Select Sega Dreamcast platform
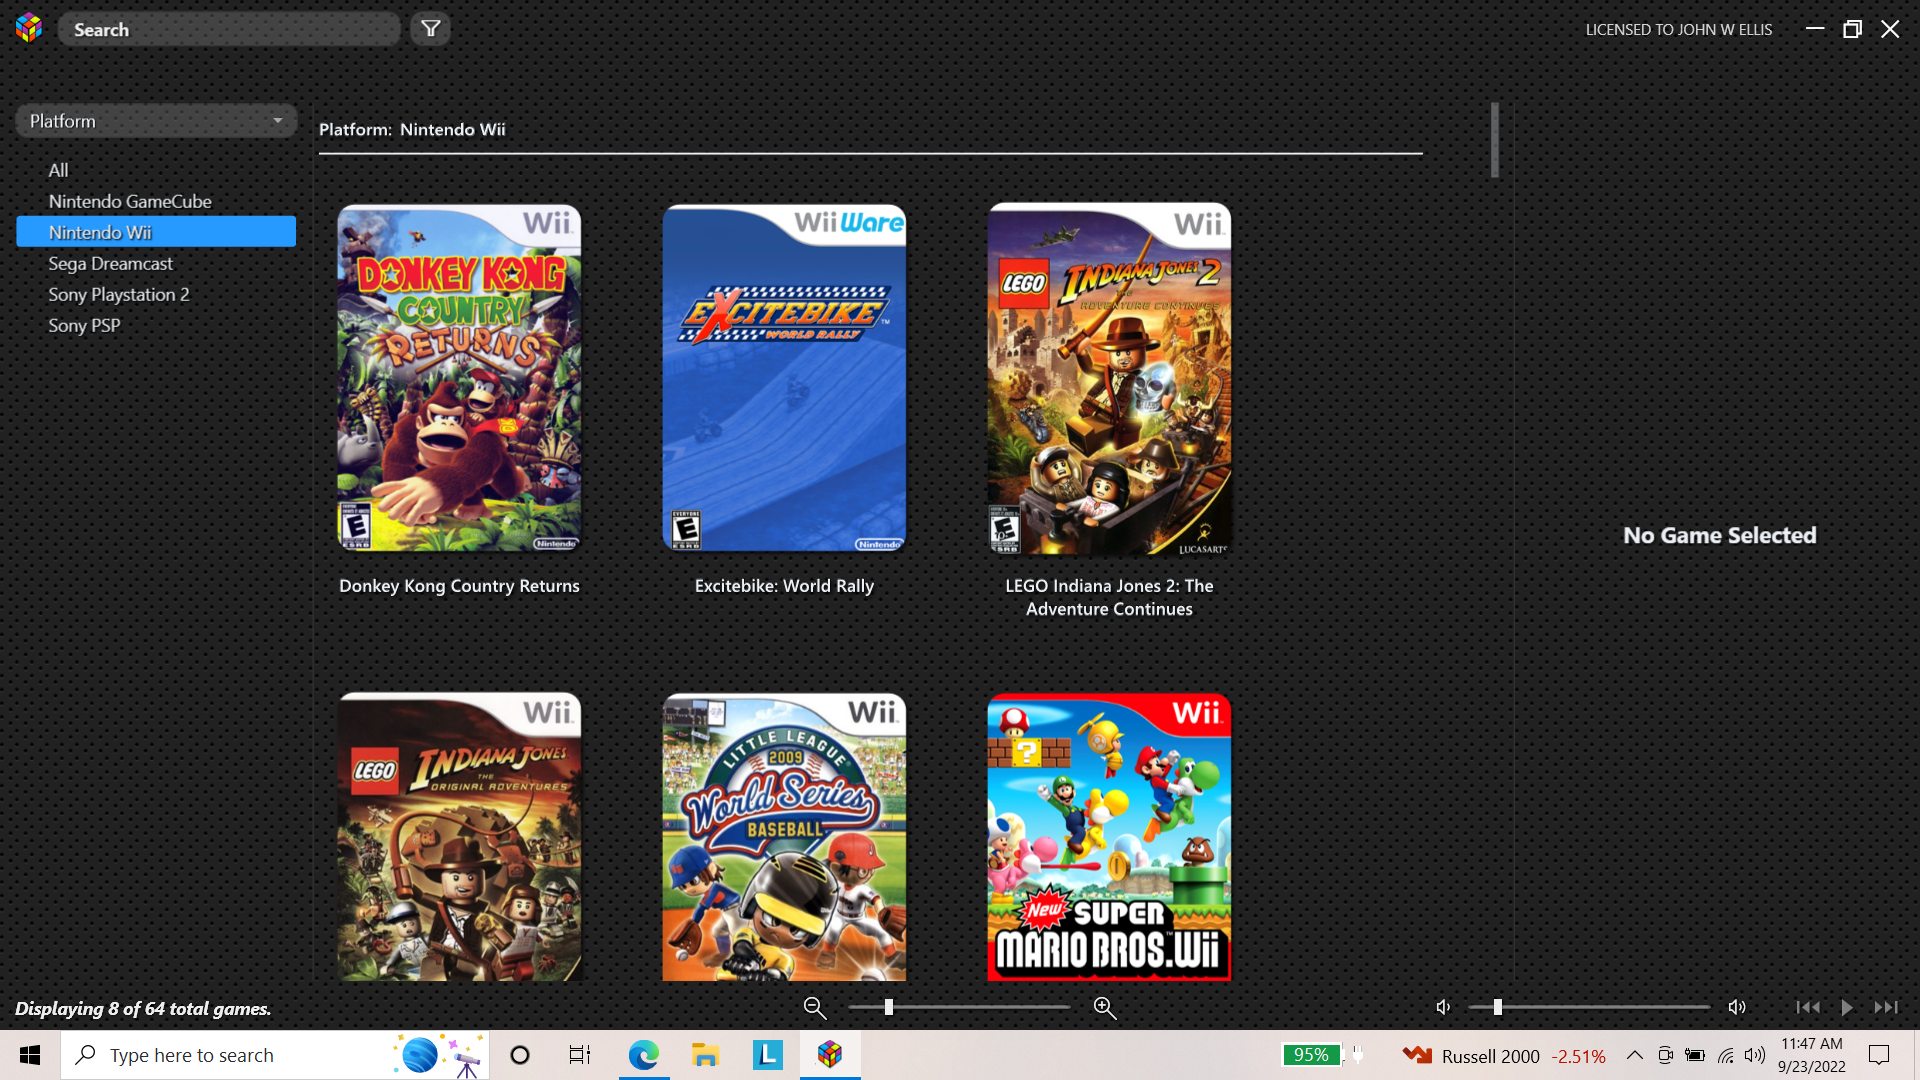The image size is (1920, 1080). [111, 263]
